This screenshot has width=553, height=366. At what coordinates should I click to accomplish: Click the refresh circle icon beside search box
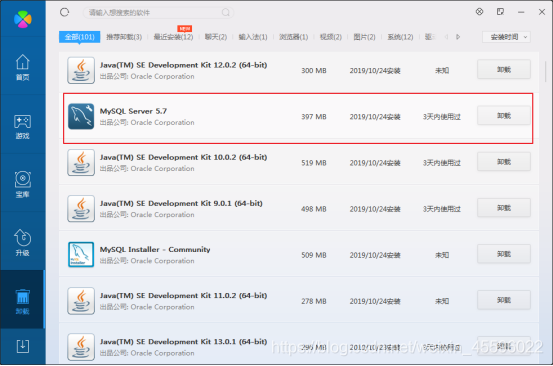(x=64, y=13)
